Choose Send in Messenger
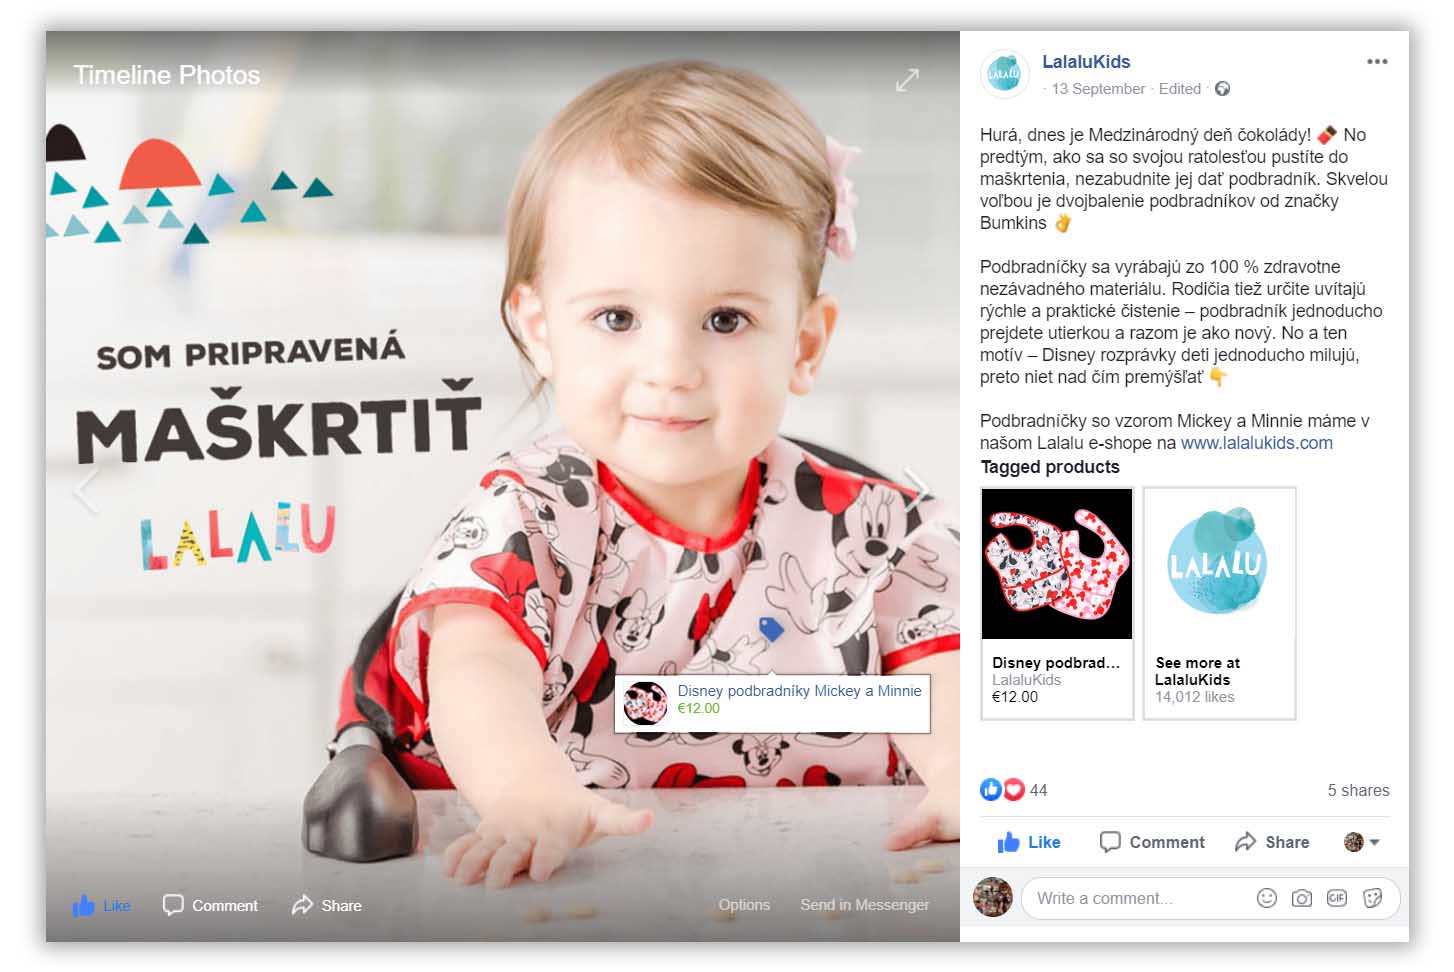 pos(864,905)
